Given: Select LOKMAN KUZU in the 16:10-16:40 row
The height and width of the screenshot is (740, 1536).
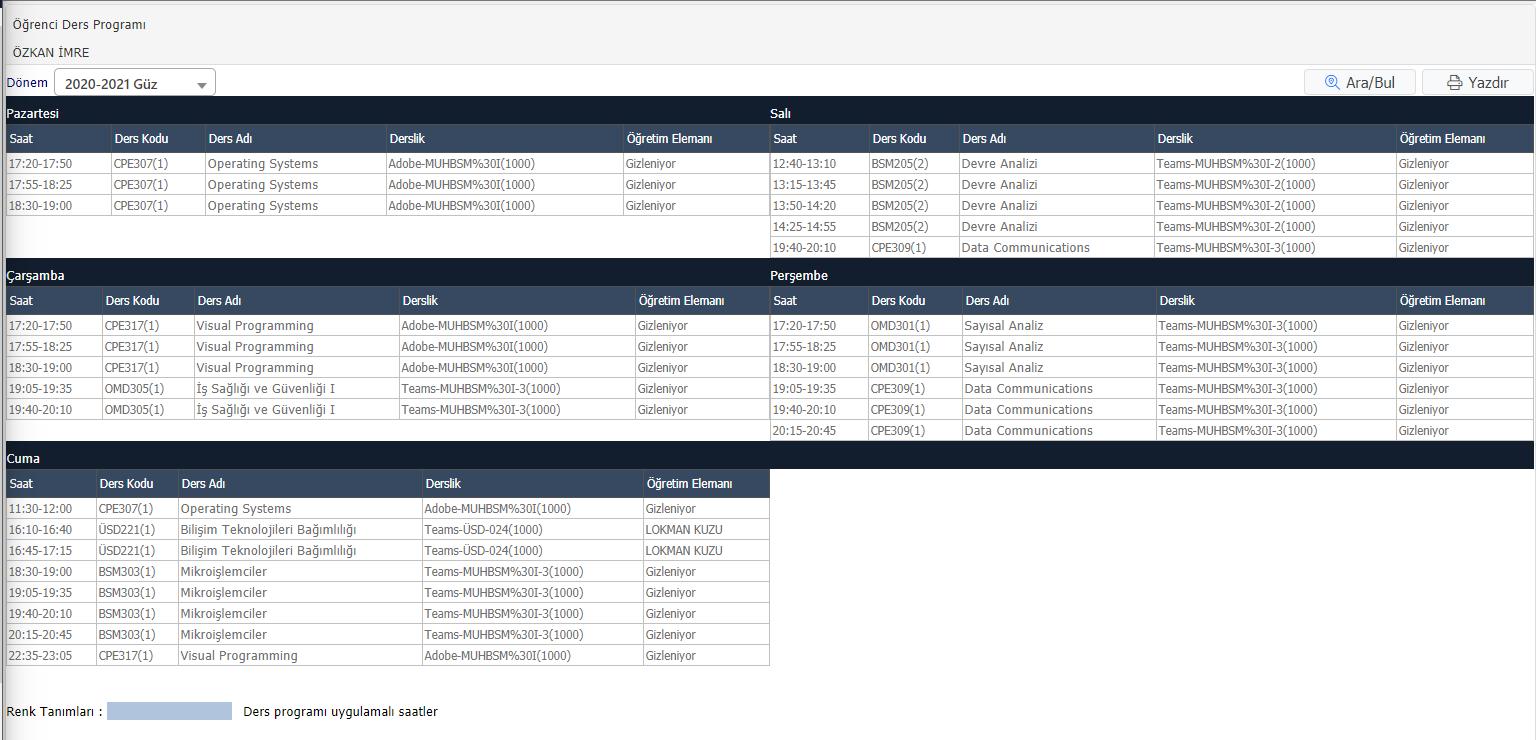Looking at the screenshot, I should click(684, 530).
